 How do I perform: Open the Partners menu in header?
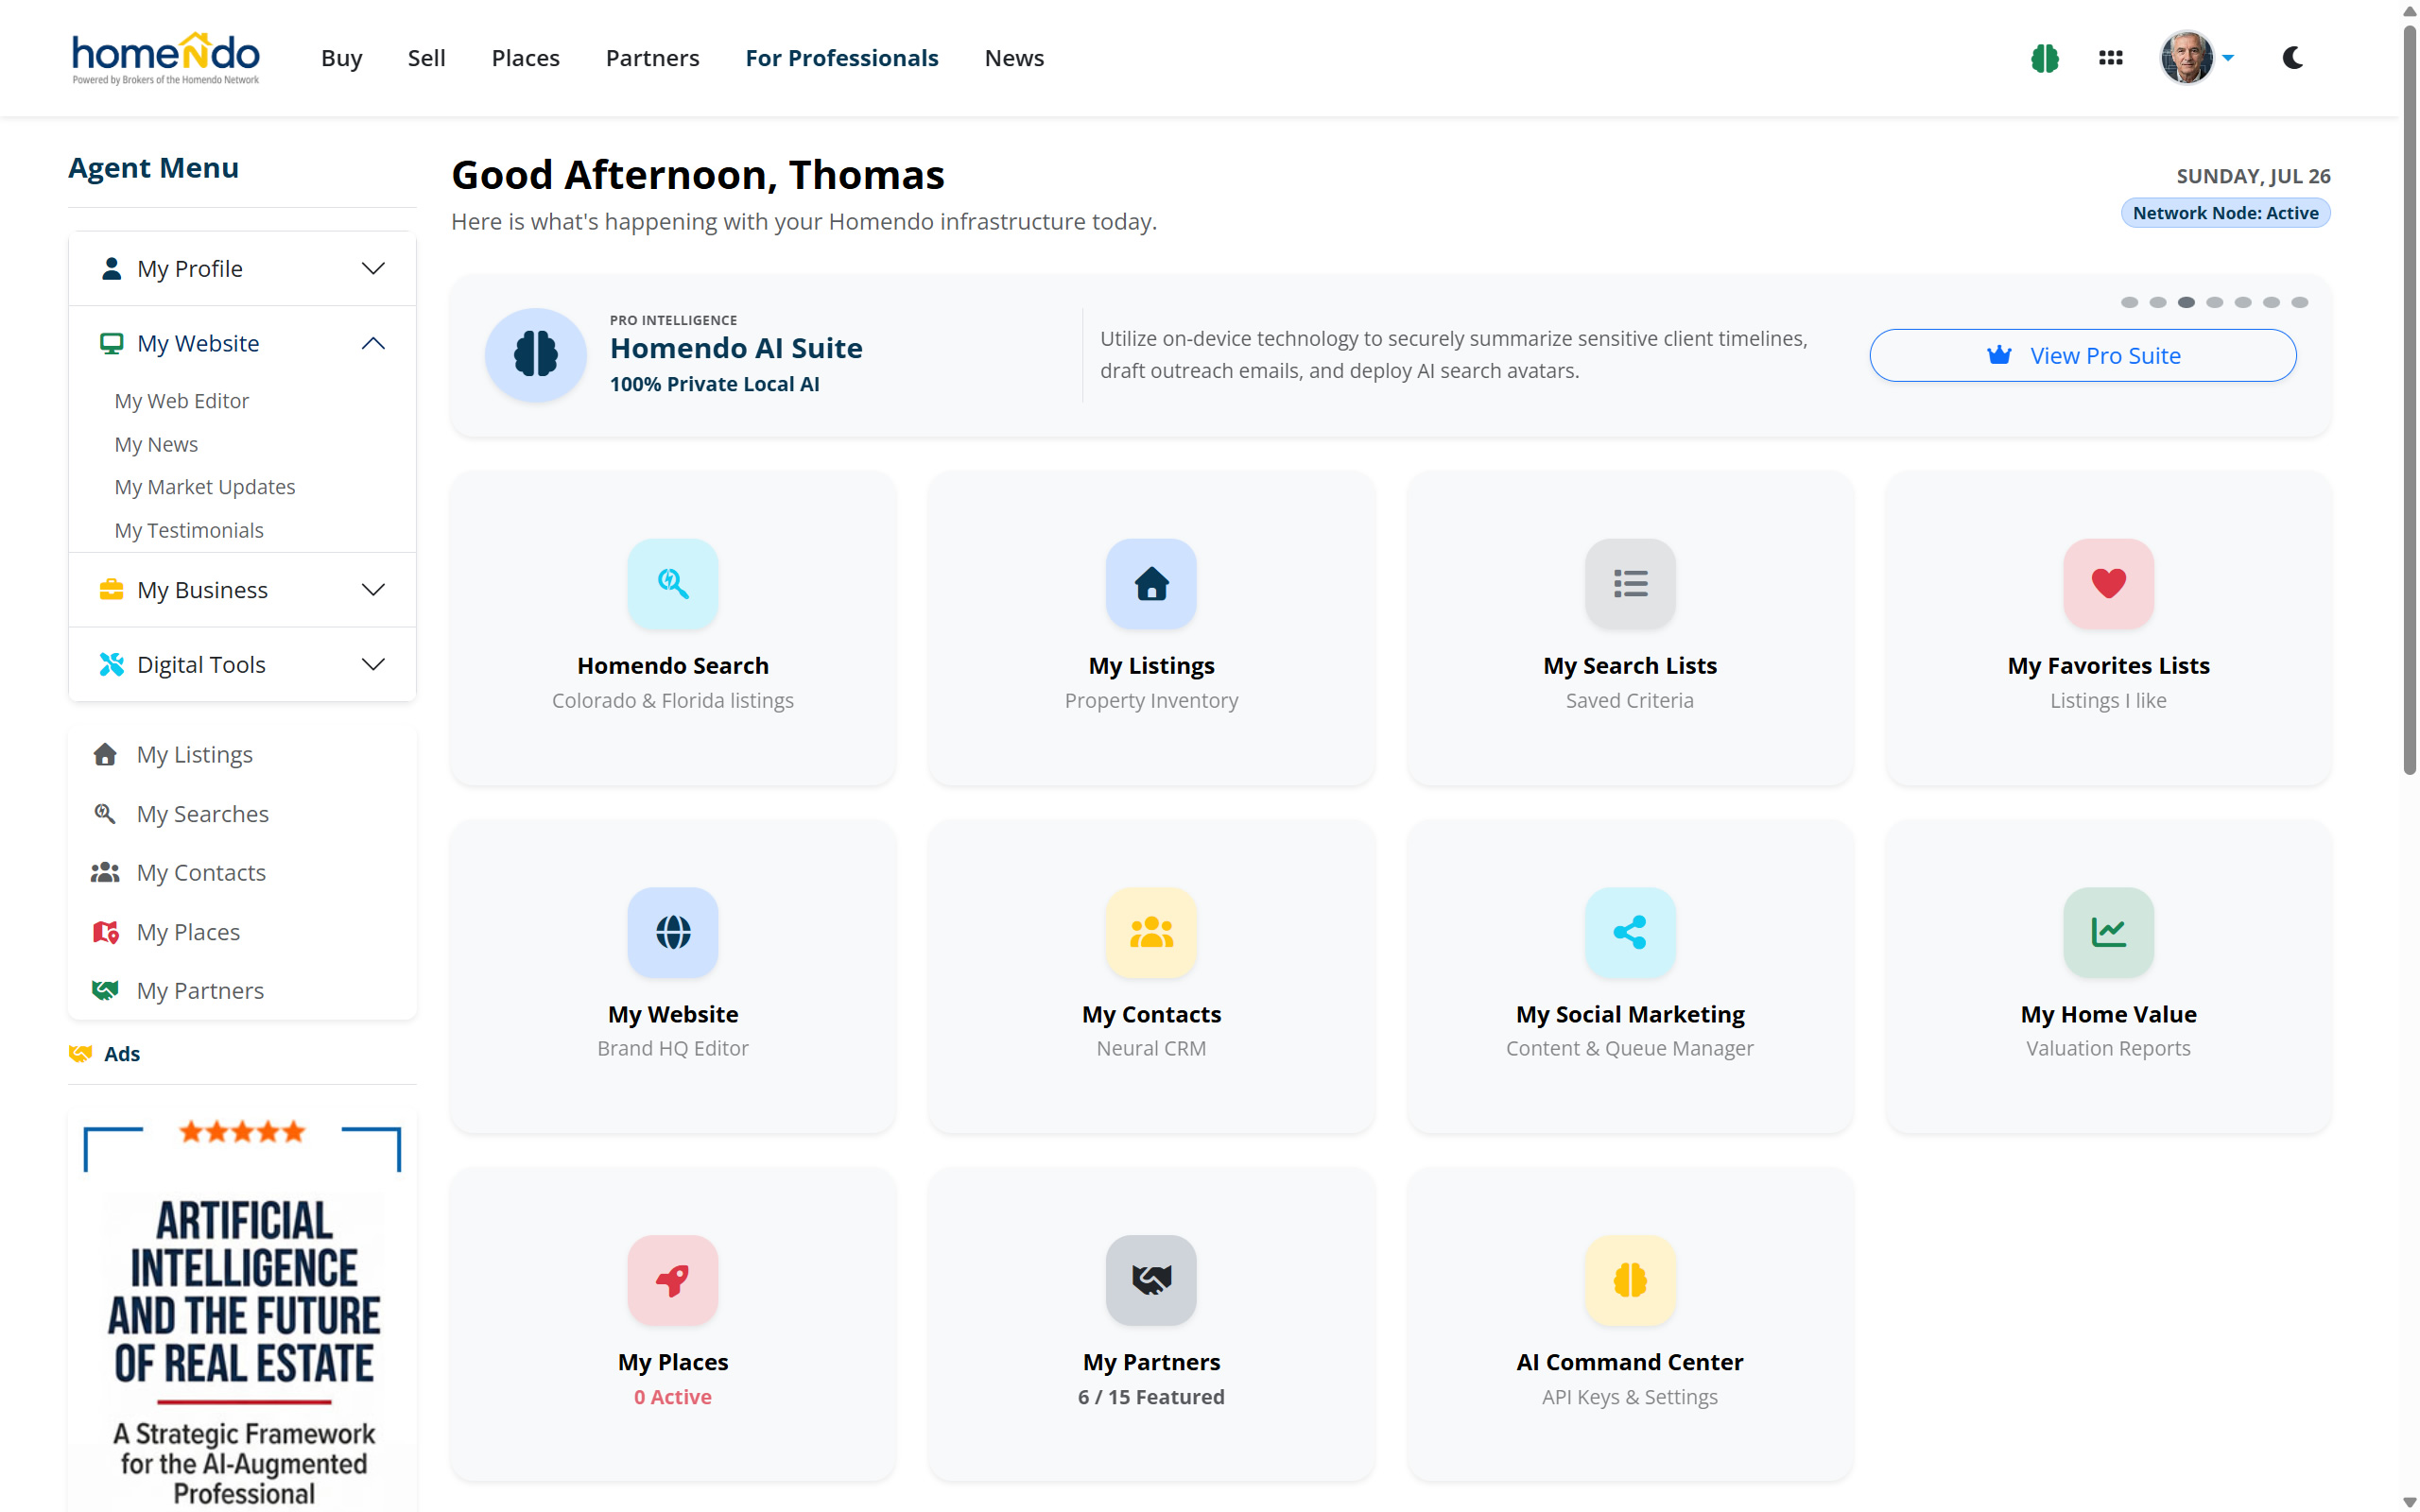coord(652,58)
